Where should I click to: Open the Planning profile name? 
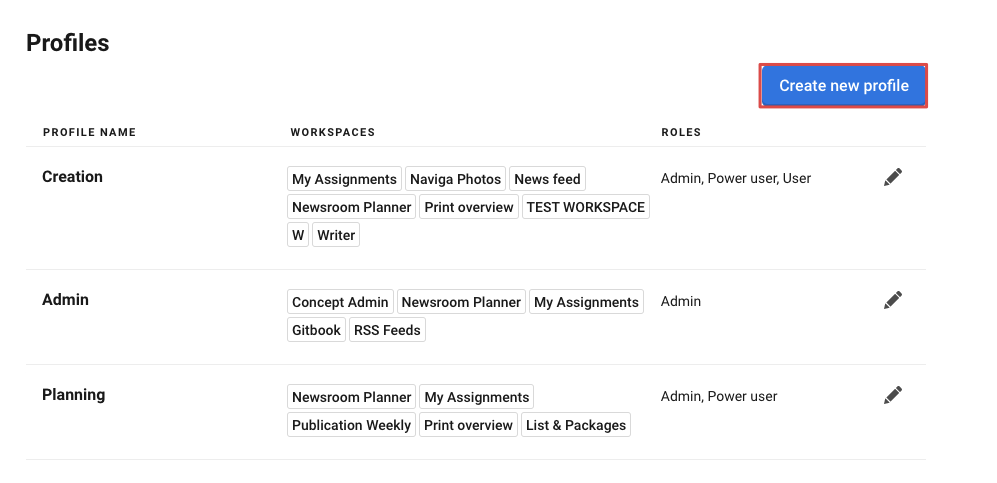click(x=74, y=395)
